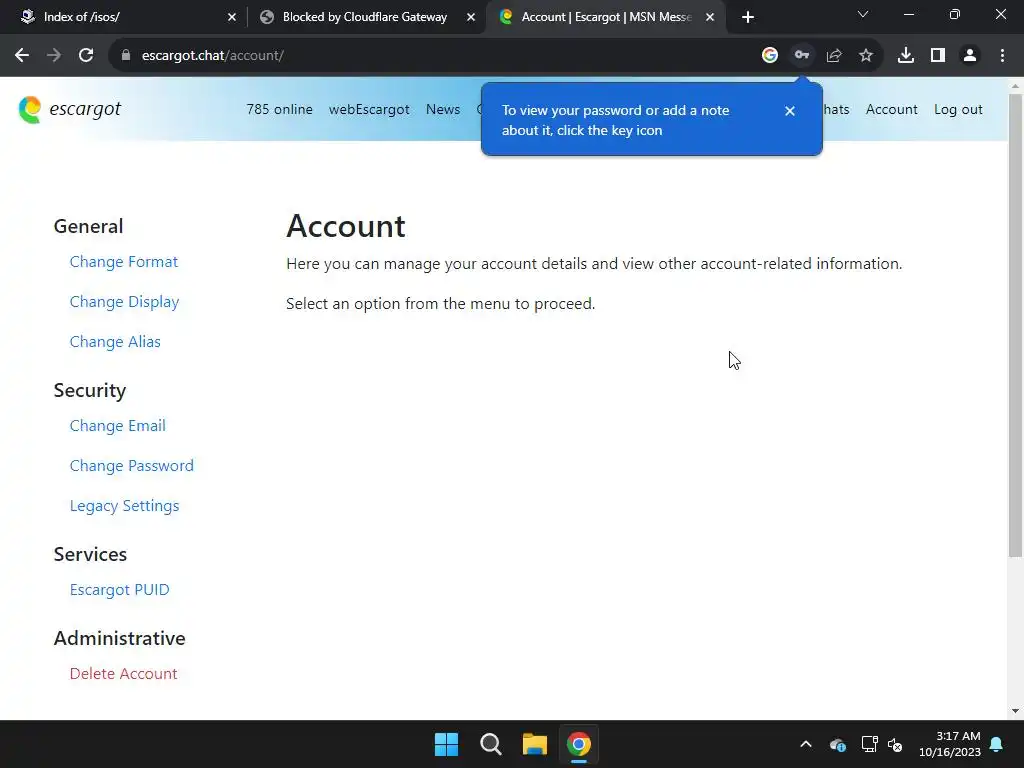Open Change Email
The height and width of the screenshot is (768, 1024).
118,426
